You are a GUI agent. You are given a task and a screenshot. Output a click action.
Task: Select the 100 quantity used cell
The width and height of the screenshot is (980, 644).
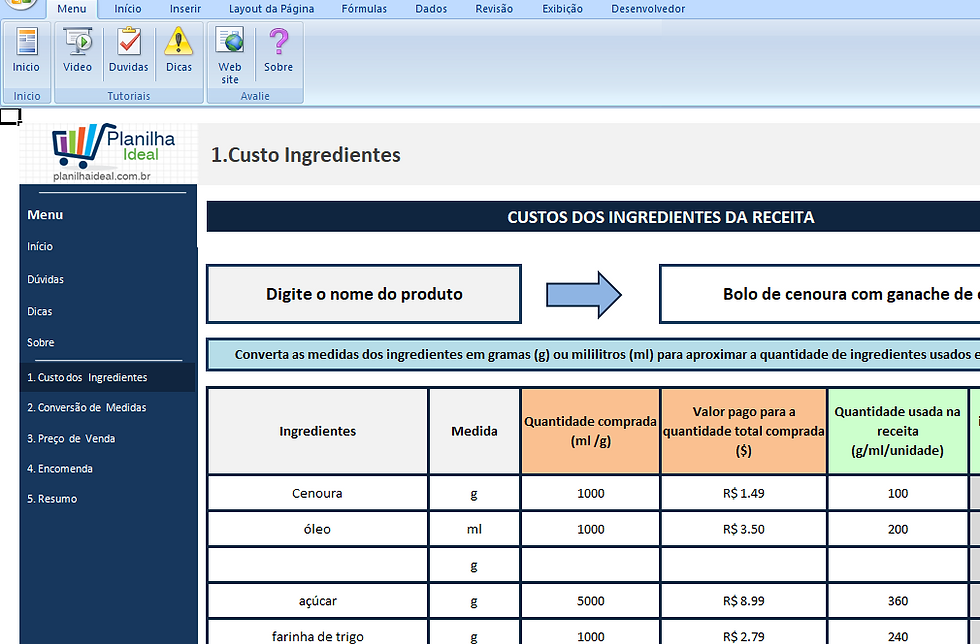pos(898,493)
